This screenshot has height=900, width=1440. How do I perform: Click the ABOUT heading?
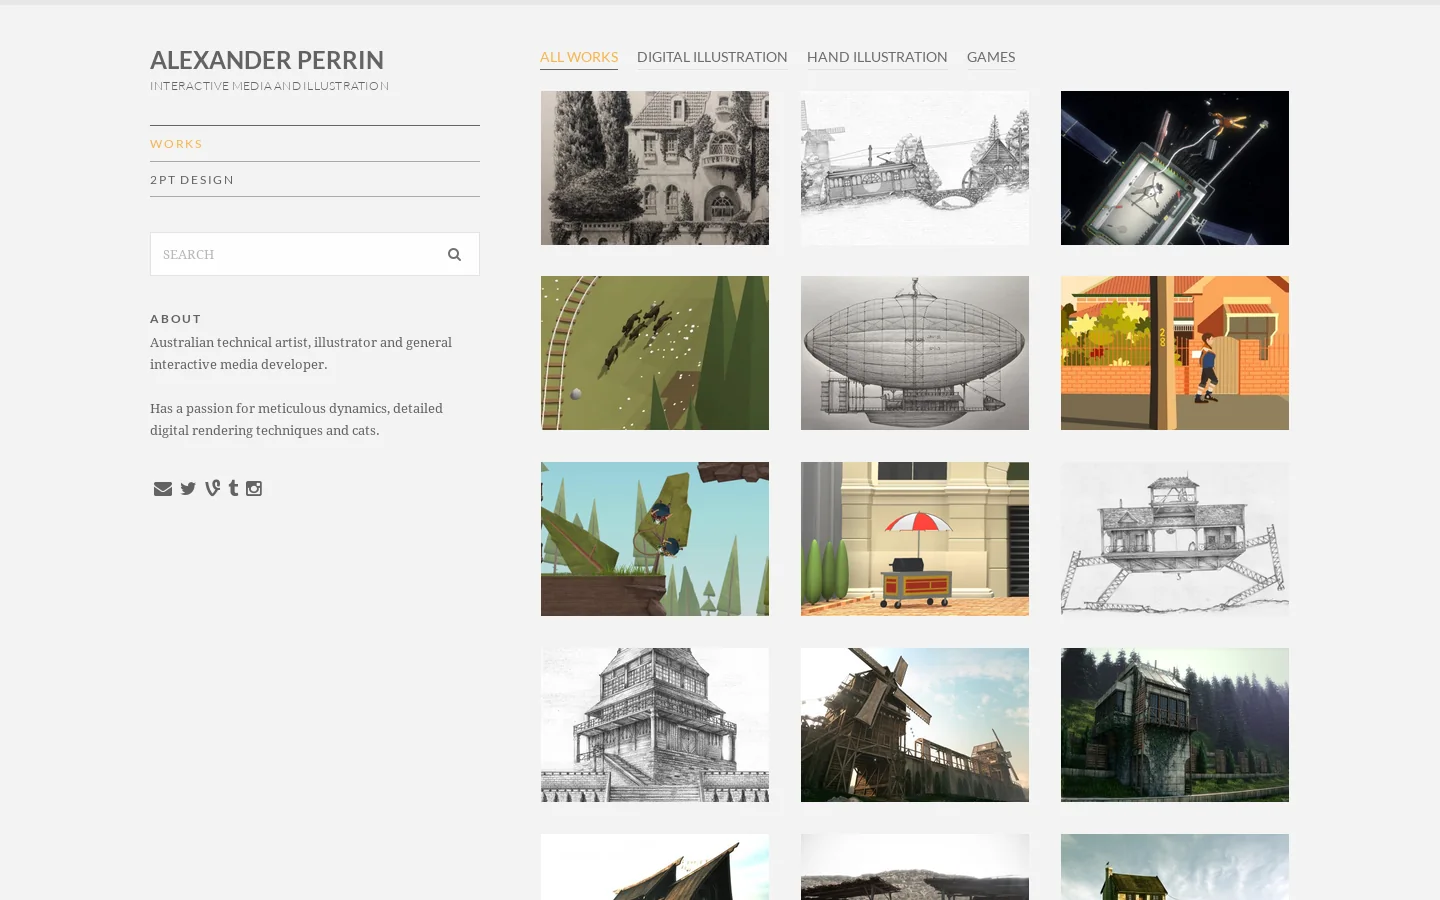[176, 319]
